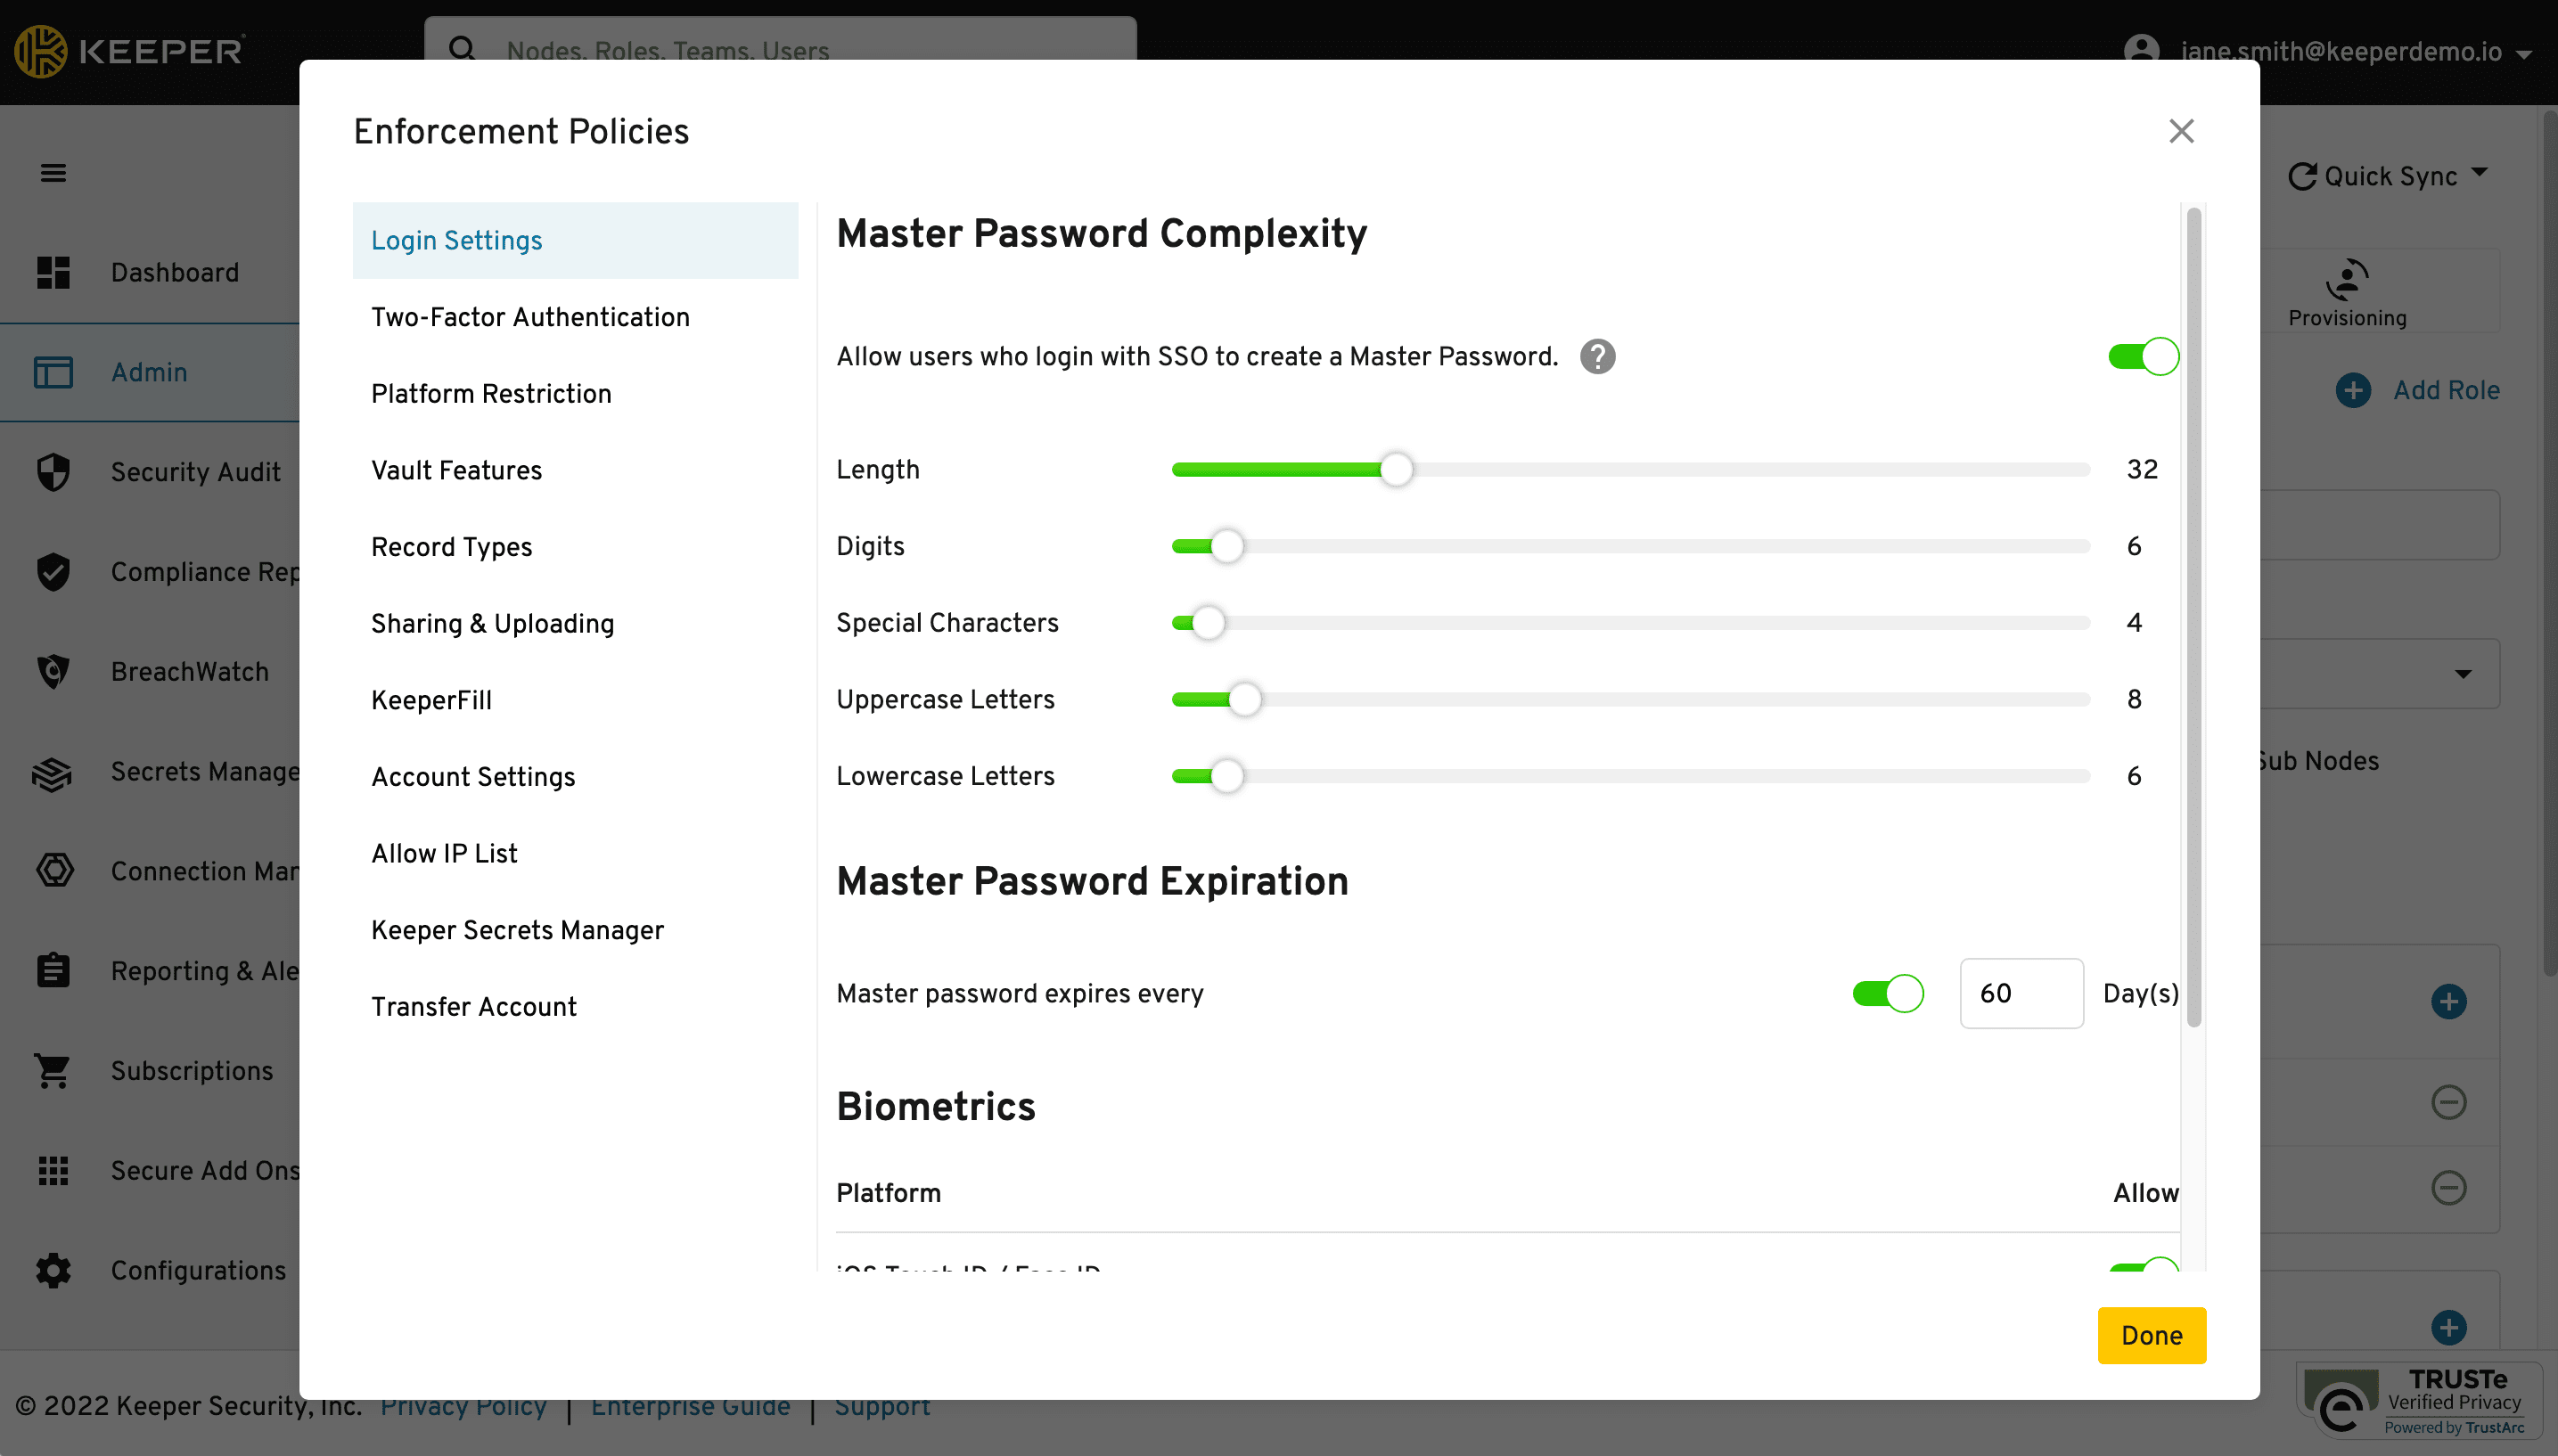Screen dimensions: 2558x1456
Task: Open the Support footer link
Action: [x=882, y=1405]
